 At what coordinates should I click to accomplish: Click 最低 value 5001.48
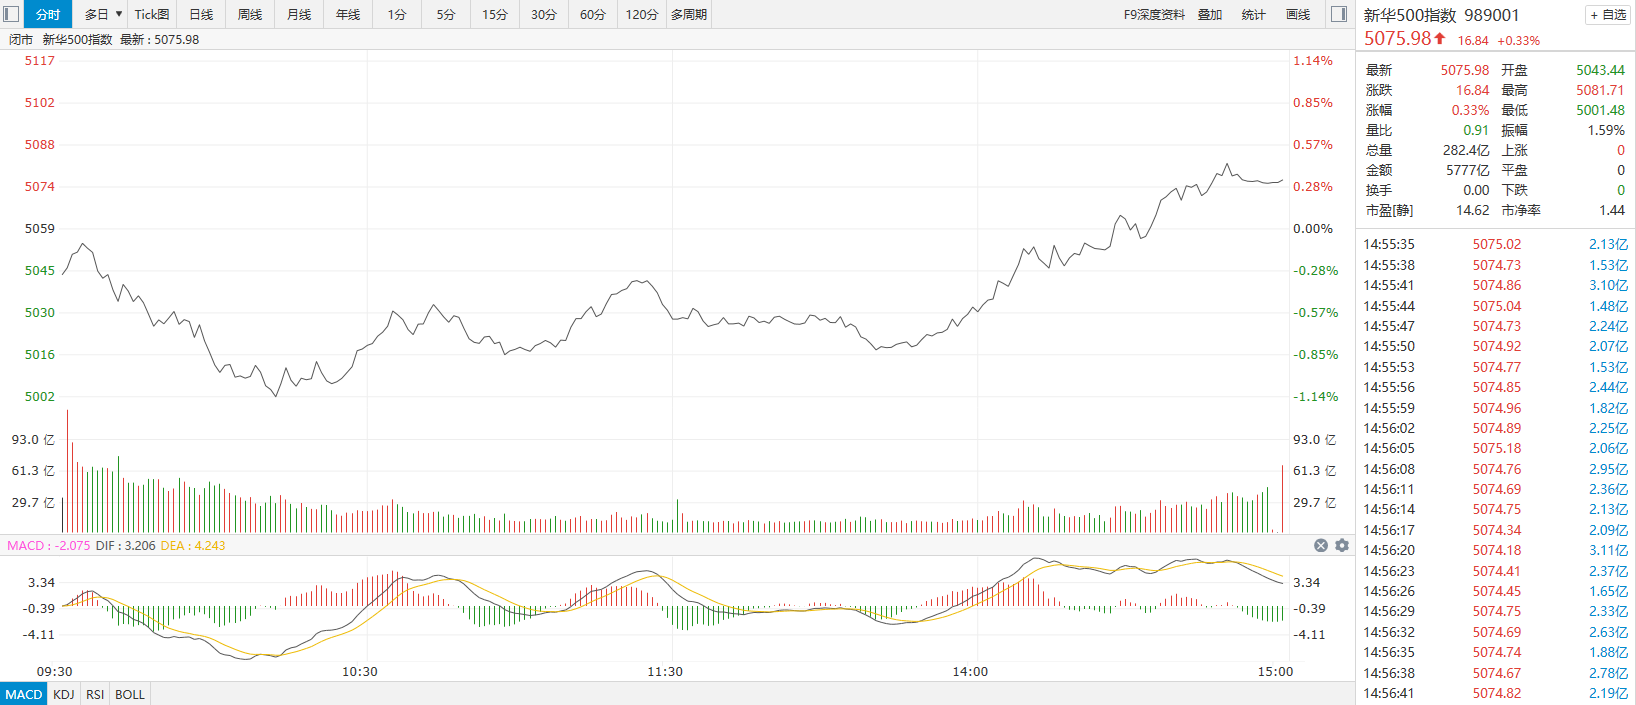pyautogui.click(x=1600, y=110)
